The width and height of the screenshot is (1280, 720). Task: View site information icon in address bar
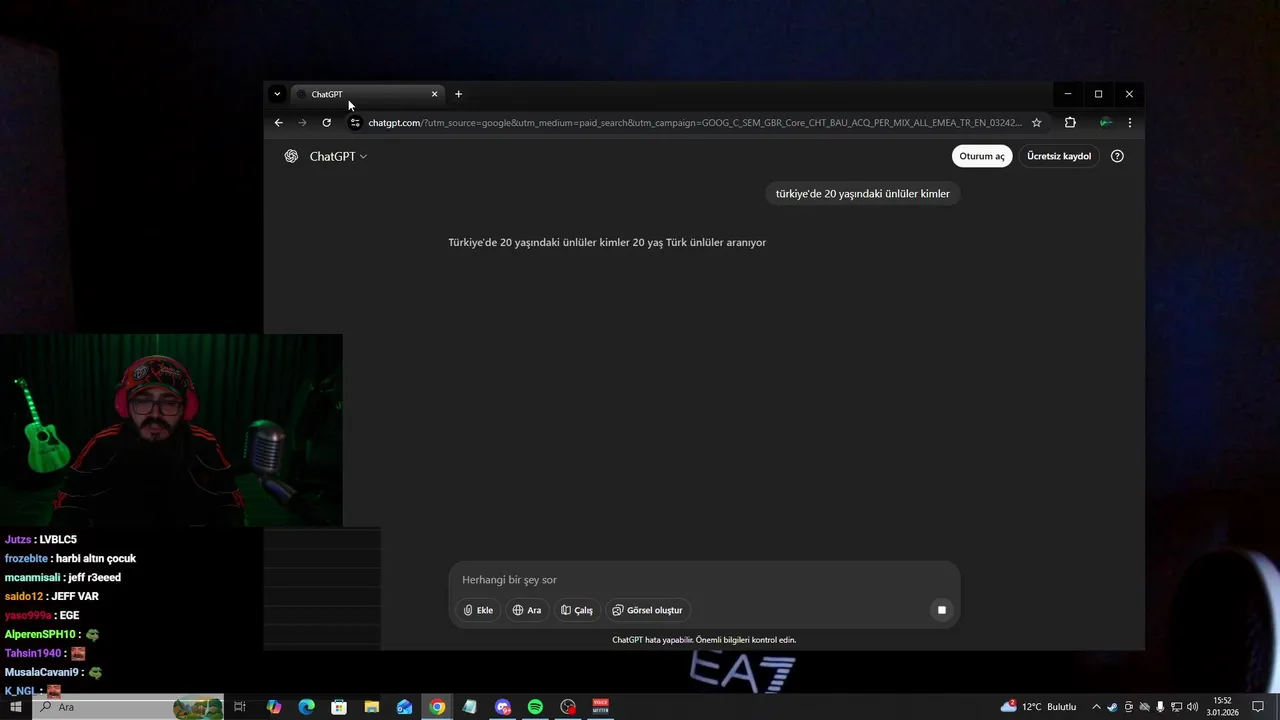pyautogui.click(x=354, y=123)
